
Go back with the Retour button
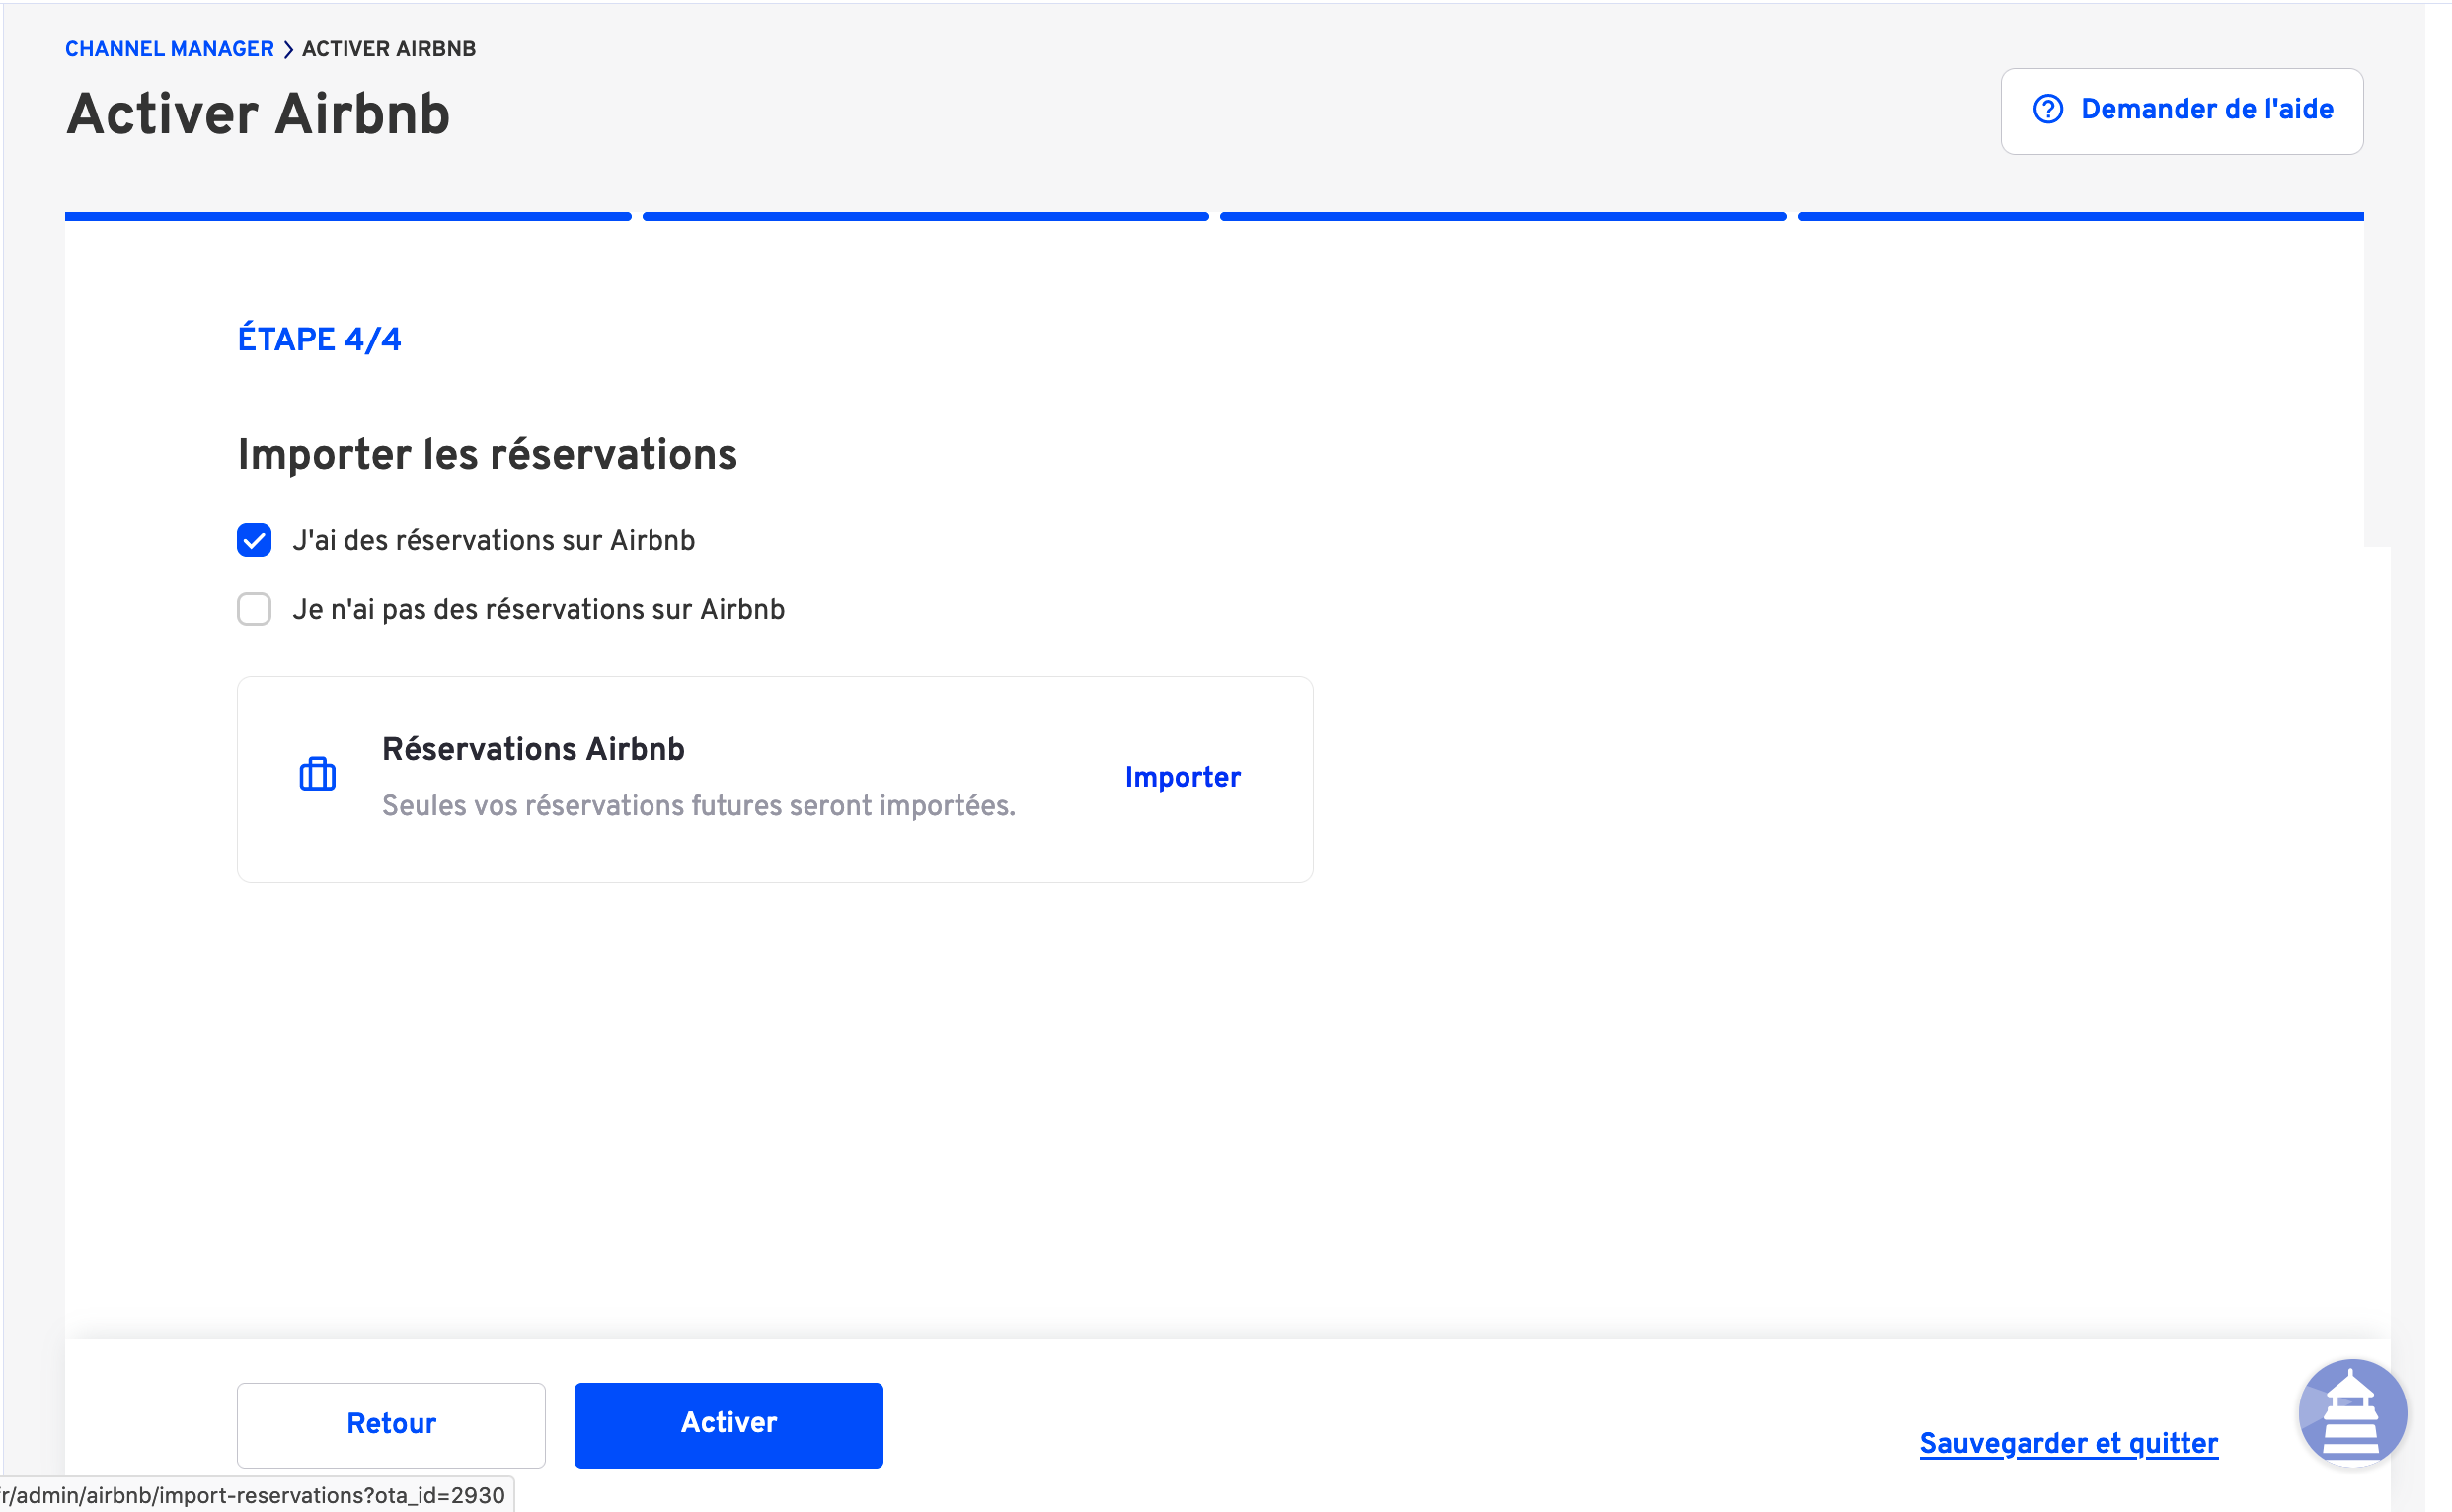pyautogui.click(x=391, y=1424)
